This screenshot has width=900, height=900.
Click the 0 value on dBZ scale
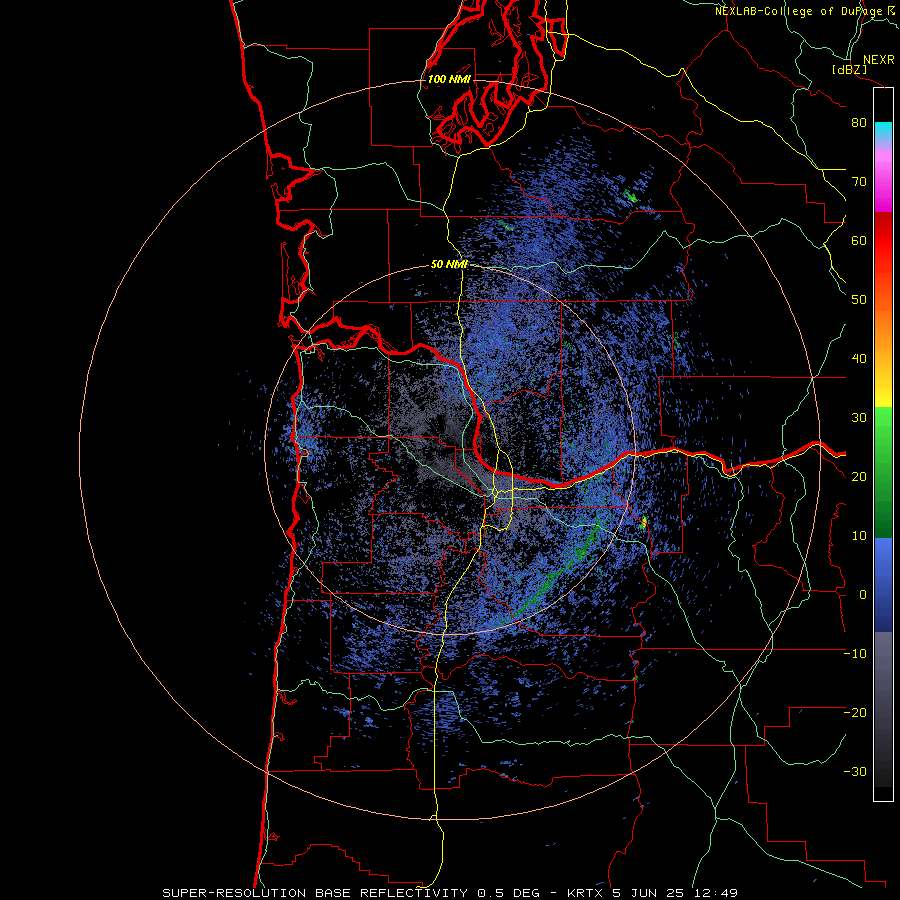pos(863,595)
